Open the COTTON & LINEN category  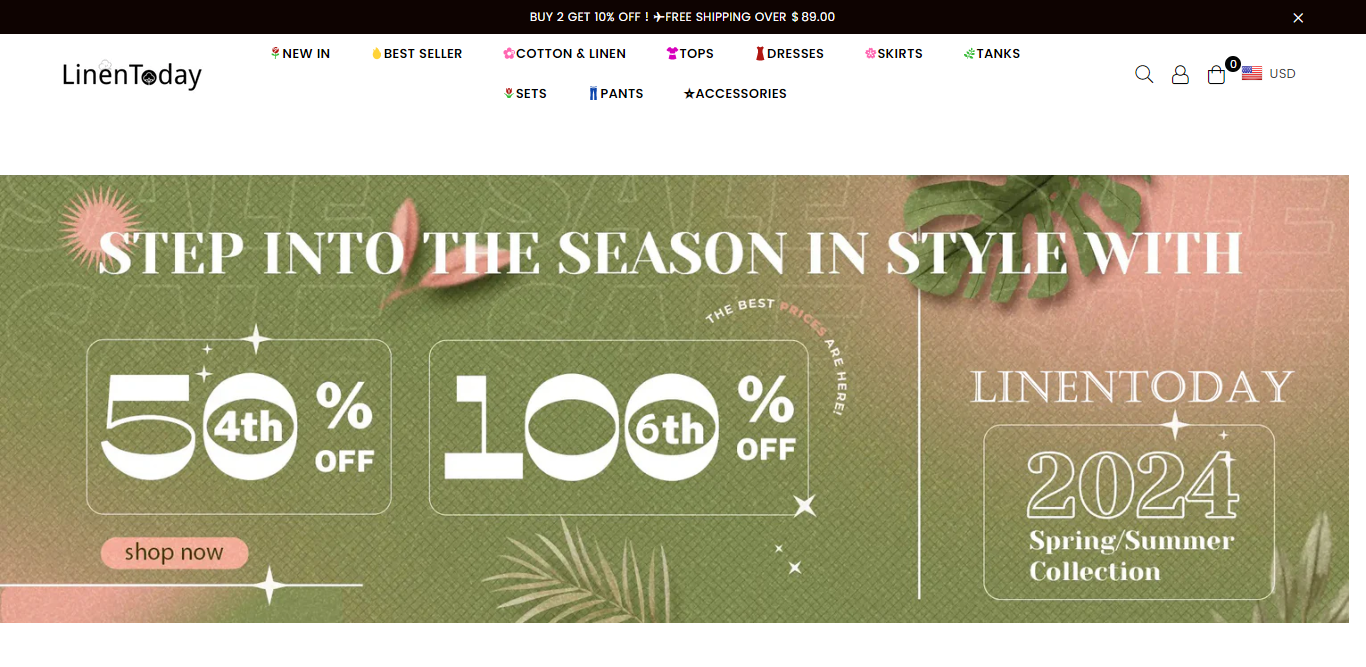(x=564, y=54)
